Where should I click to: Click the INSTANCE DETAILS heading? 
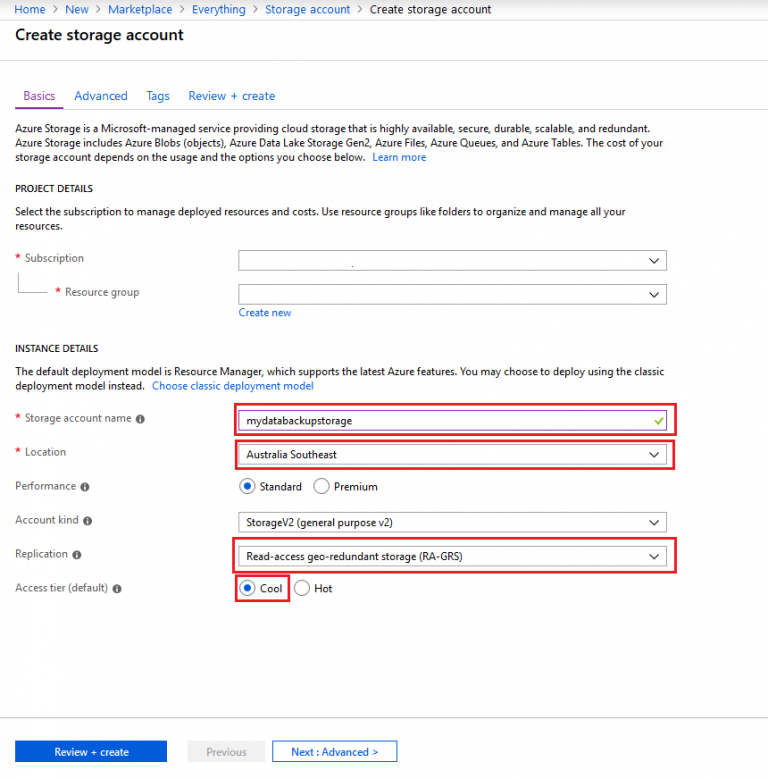tap(57, 349)
